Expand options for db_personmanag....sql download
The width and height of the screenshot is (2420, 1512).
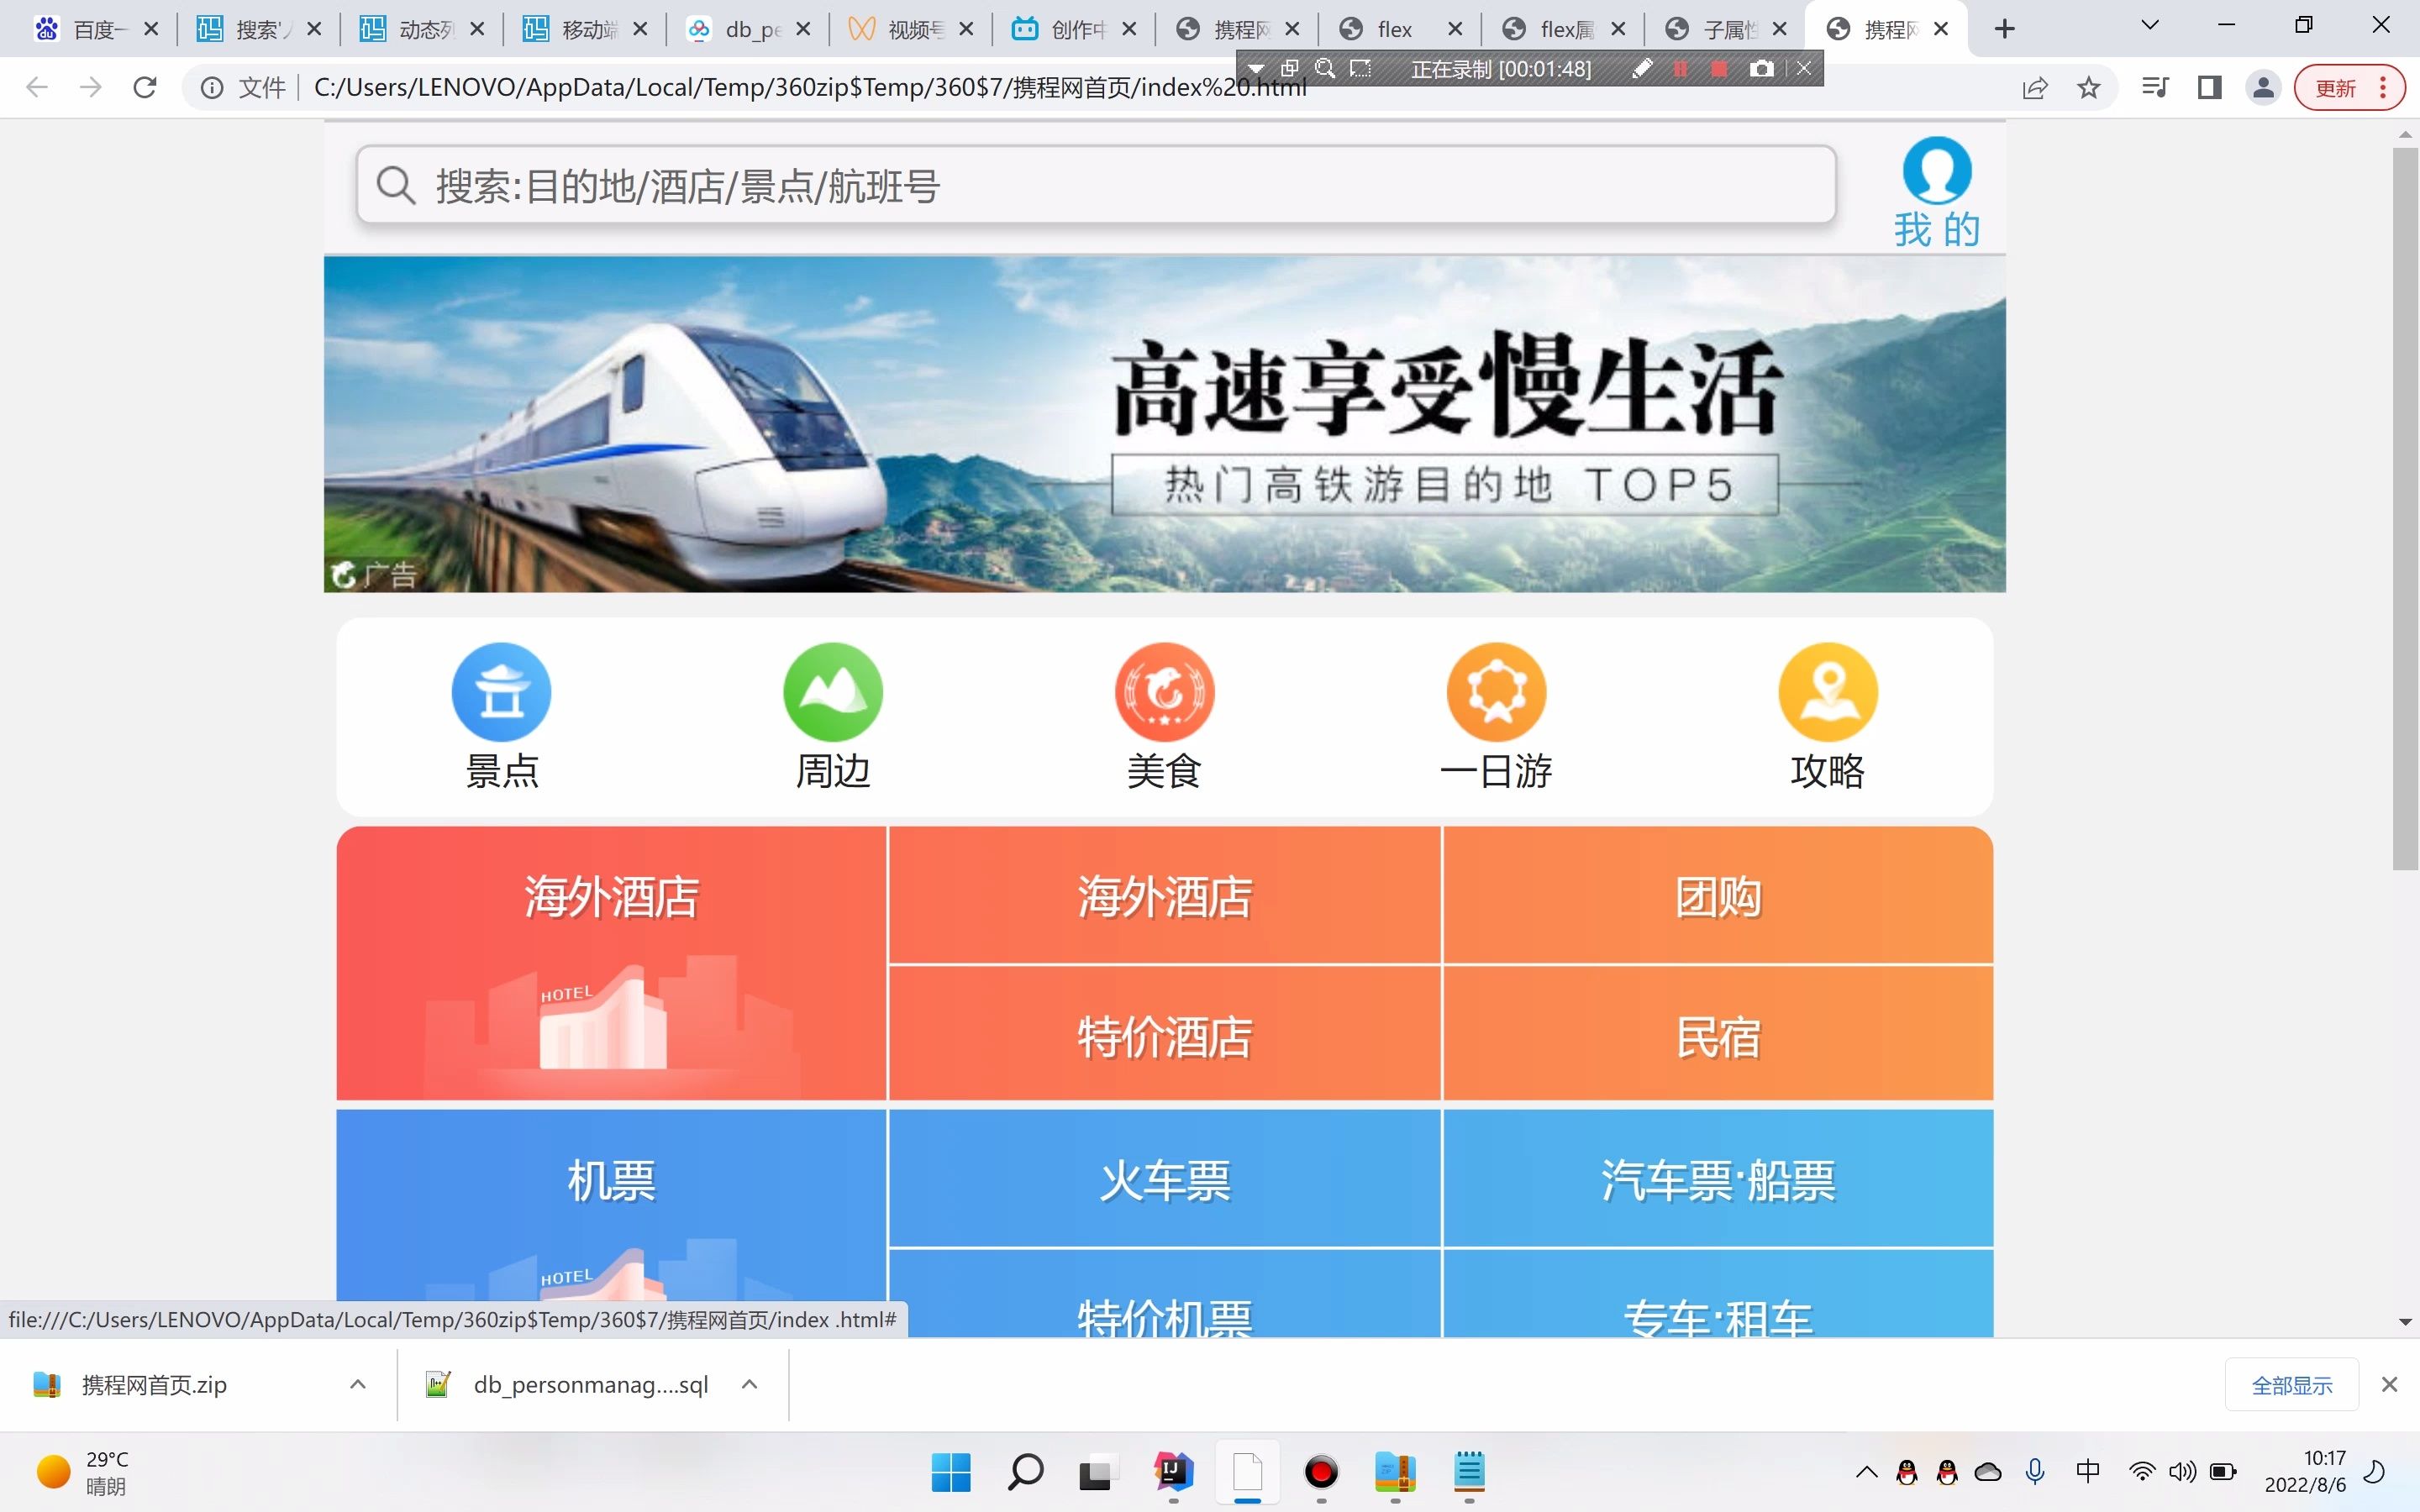[748, 1384]
